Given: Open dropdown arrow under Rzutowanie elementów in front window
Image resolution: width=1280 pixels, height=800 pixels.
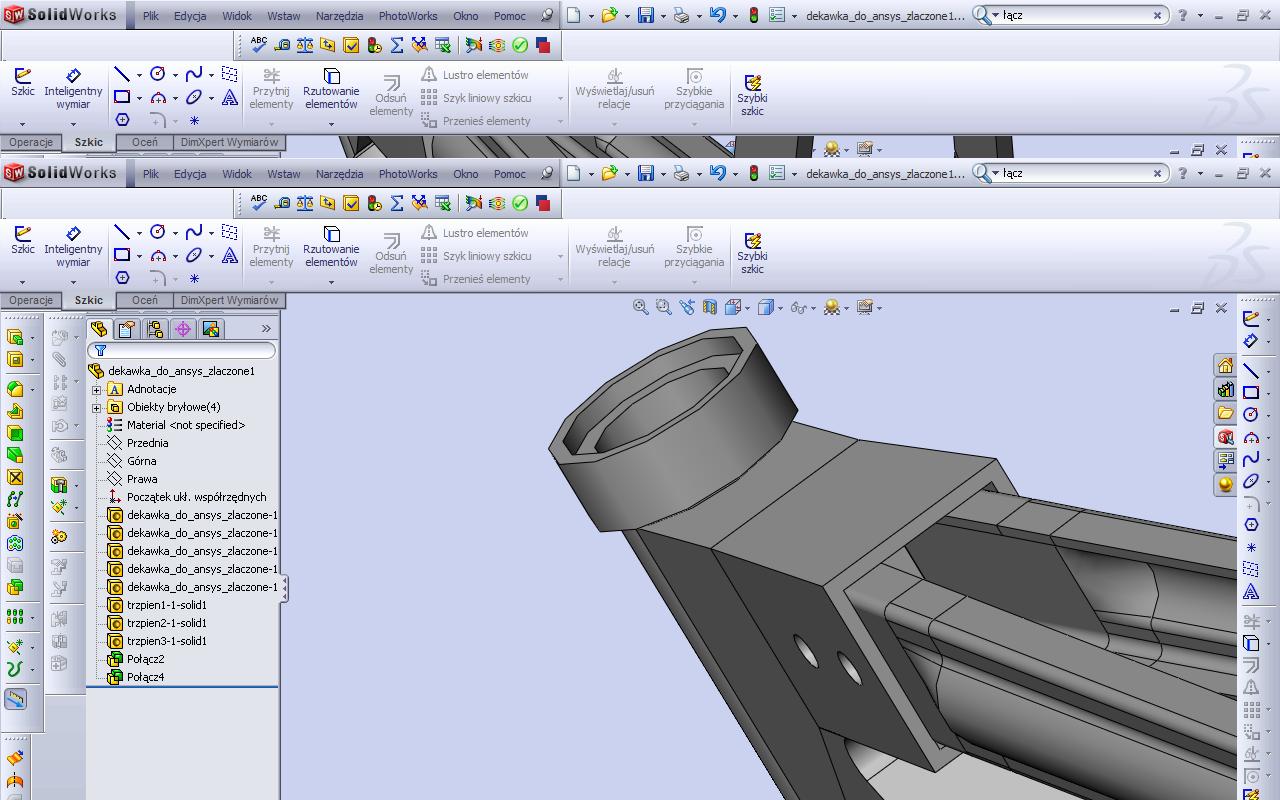Looking at the screenshot, I should tap(331, 282).
